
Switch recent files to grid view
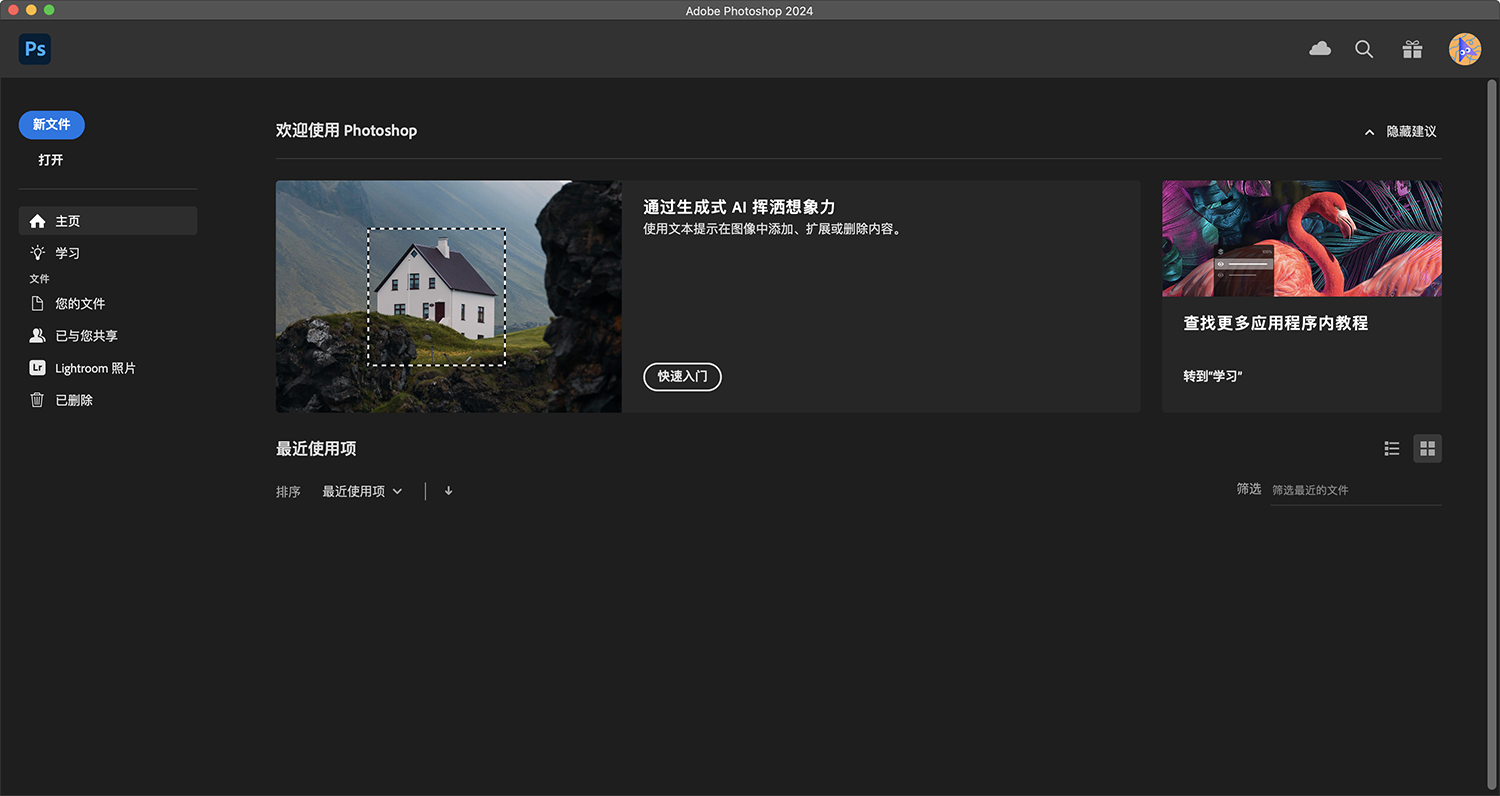pyautogui.click(x=1428, y=448)
